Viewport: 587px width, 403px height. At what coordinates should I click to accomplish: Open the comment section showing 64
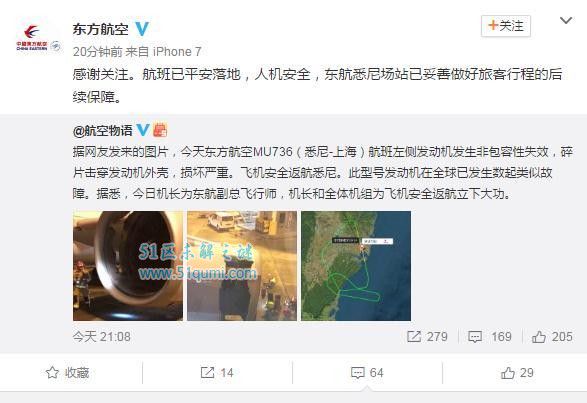coord(358,373)
